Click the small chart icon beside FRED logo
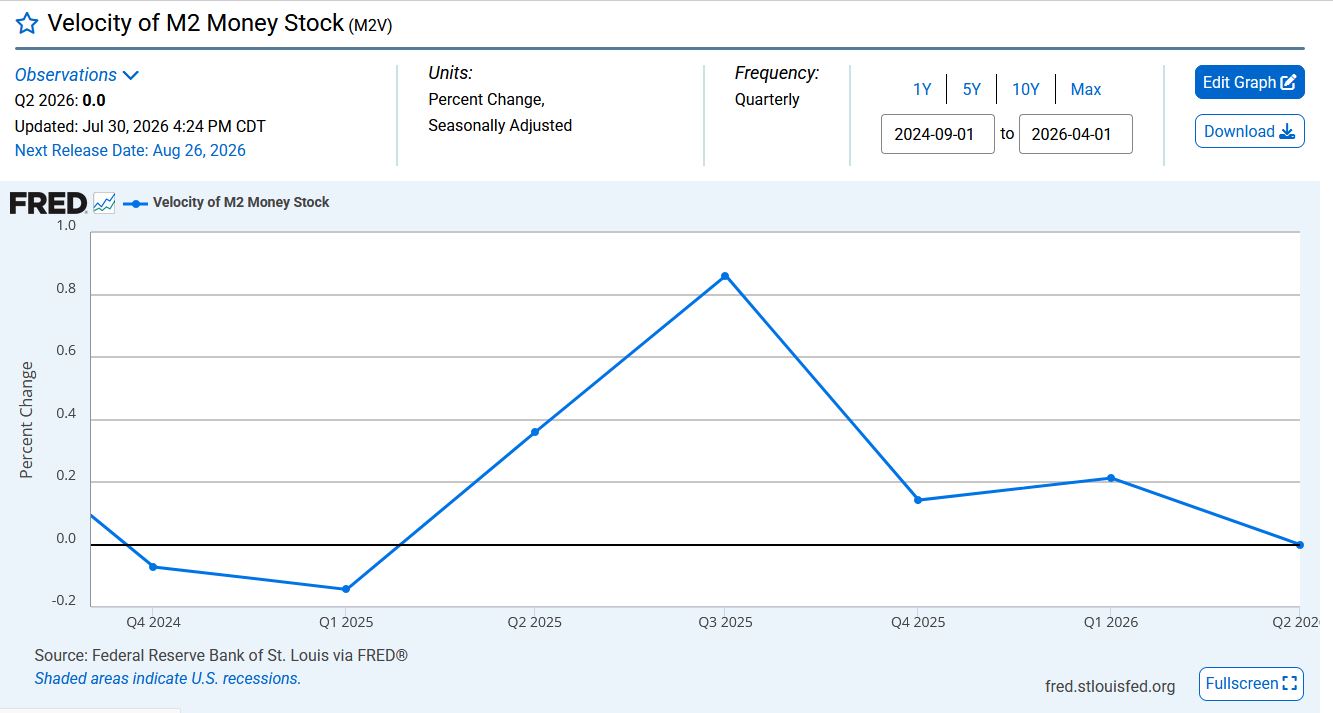1333x713 pixels. 104,203
